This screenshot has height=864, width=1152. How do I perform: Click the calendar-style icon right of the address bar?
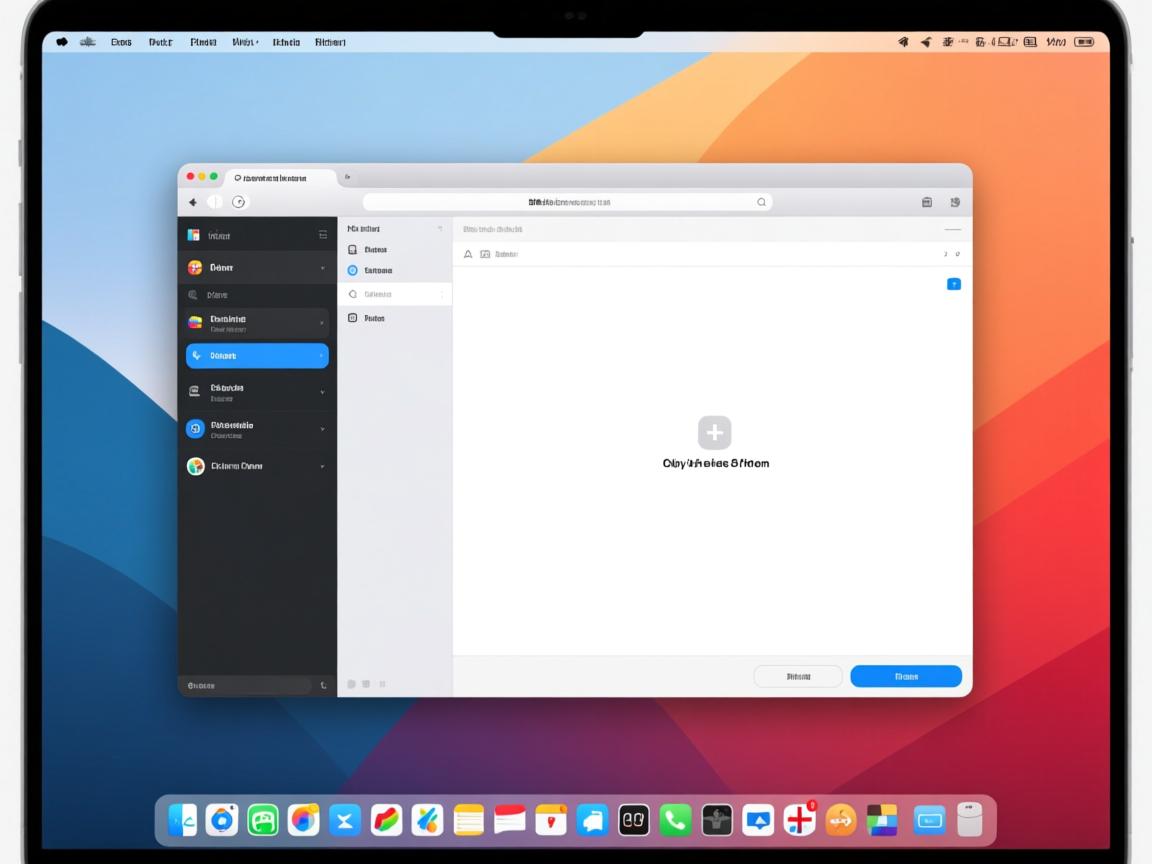[927, 202]
